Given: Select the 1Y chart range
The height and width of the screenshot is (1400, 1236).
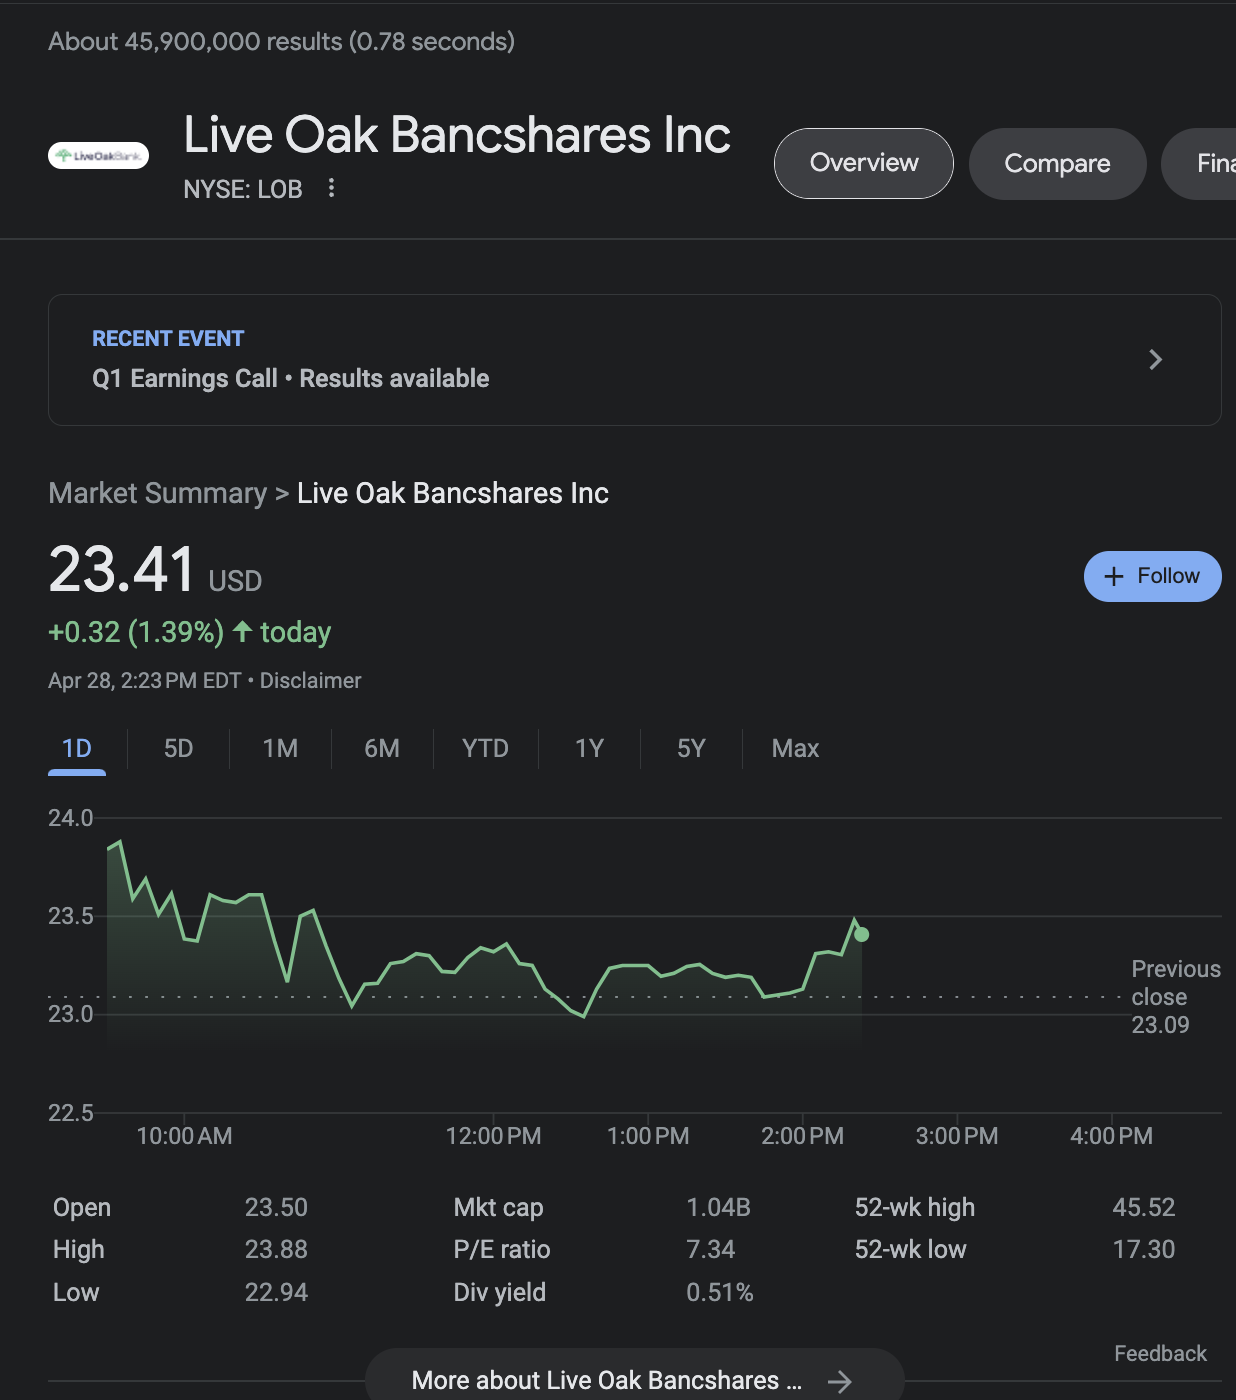Looking at the screenshot, I should click(x=589, y=749).
